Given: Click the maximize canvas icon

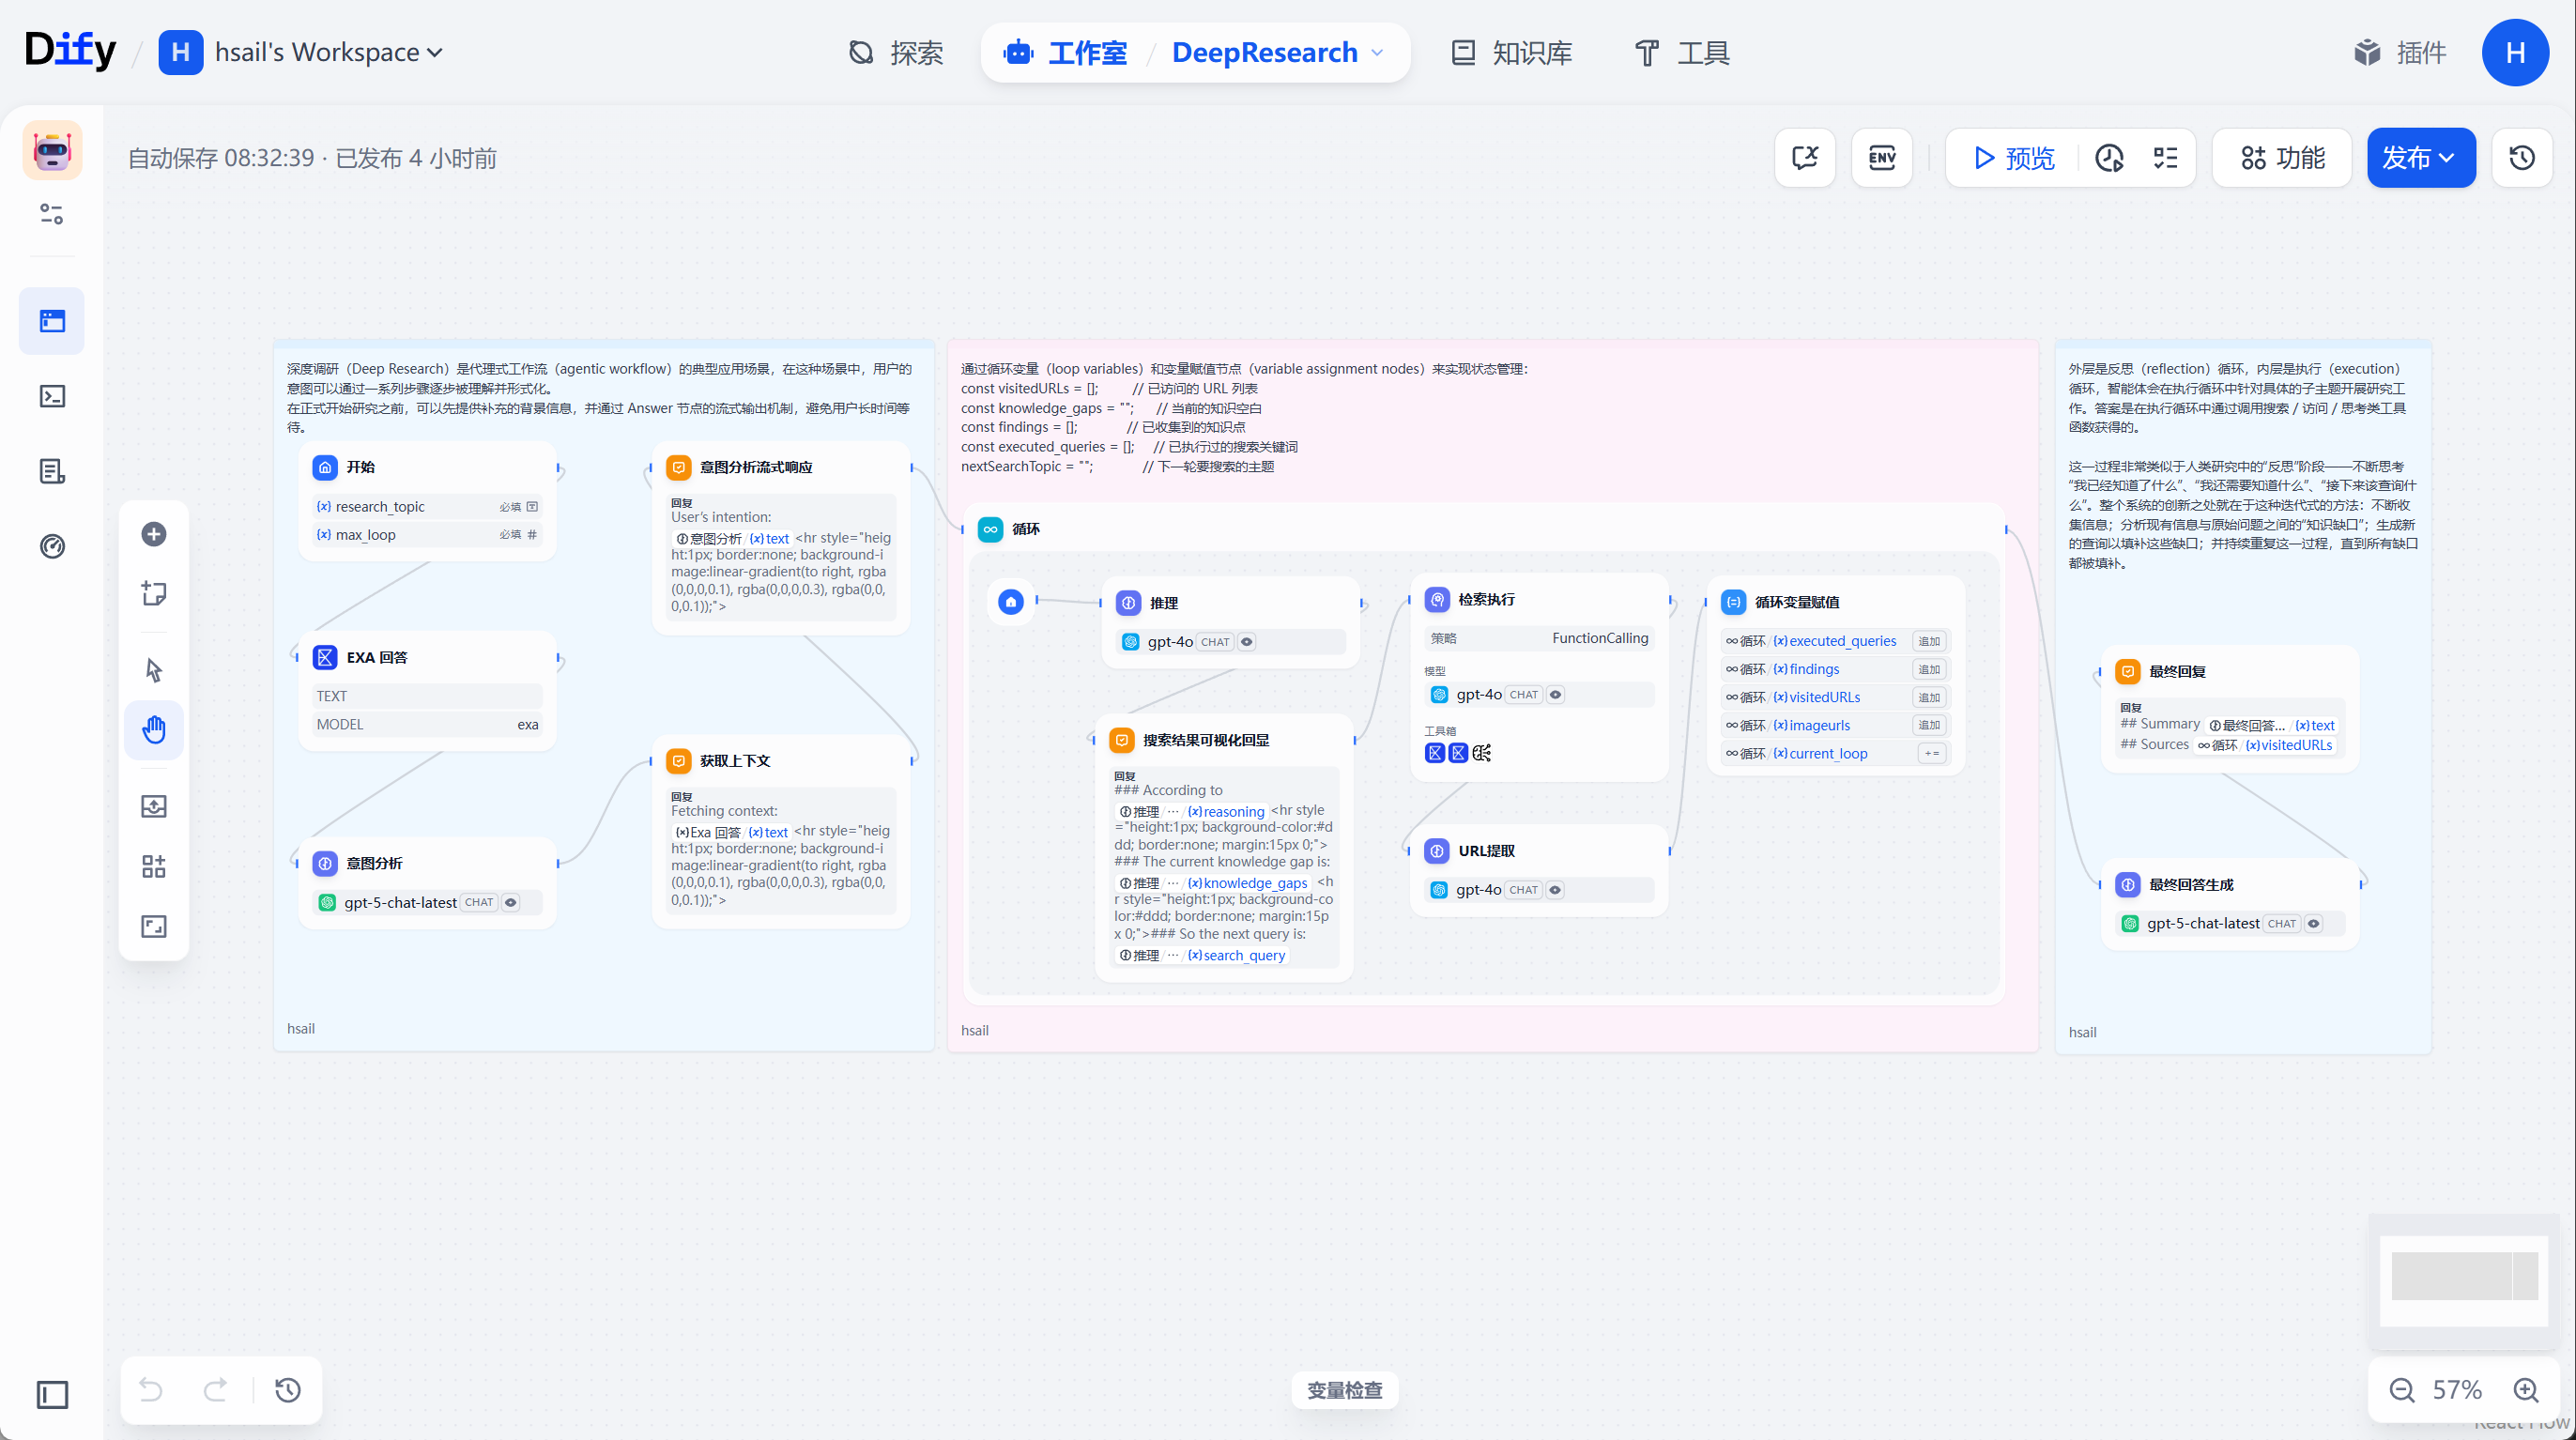Looking at the screenshot, I should [x=153, y=926].
